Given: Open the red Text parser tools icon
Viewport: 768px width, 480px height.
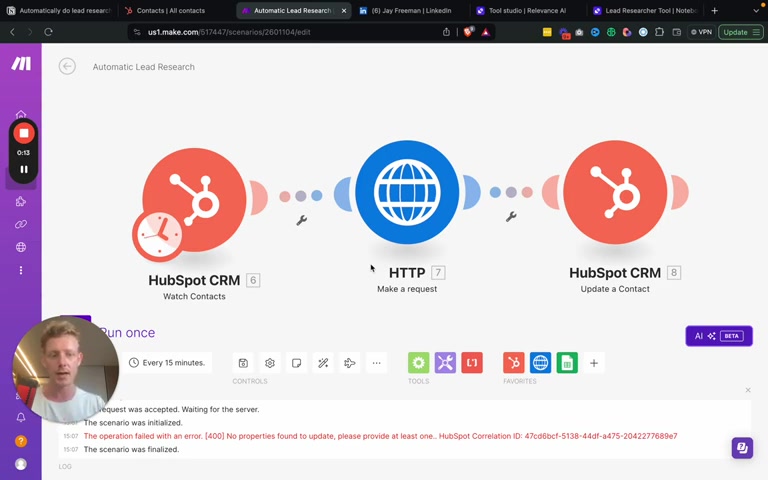Looking at the screenshot, I should click(472, 363).
